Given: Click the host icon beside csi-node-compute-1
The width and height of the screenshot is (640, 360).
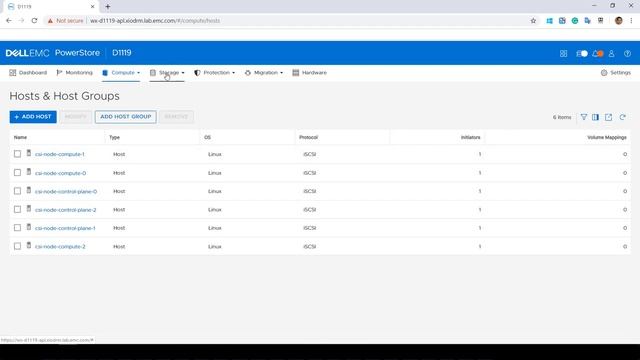Looking at the screenshot, I should point(29,153).
